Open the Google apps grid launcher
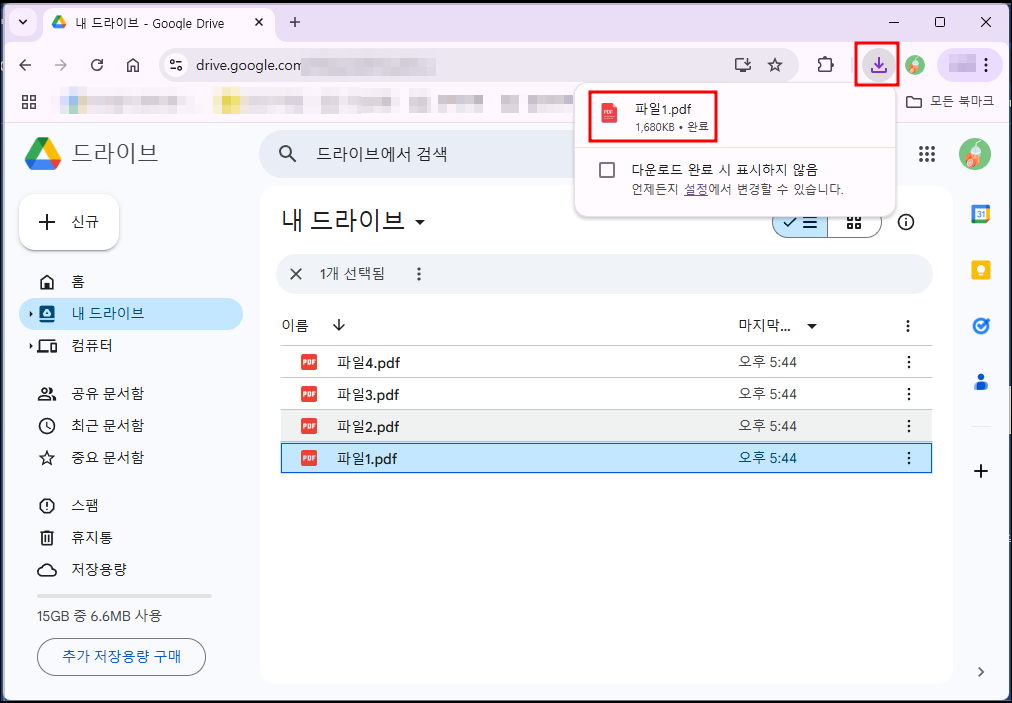The height and width of the screenshot is (703, 1012). tap(927, 154)
